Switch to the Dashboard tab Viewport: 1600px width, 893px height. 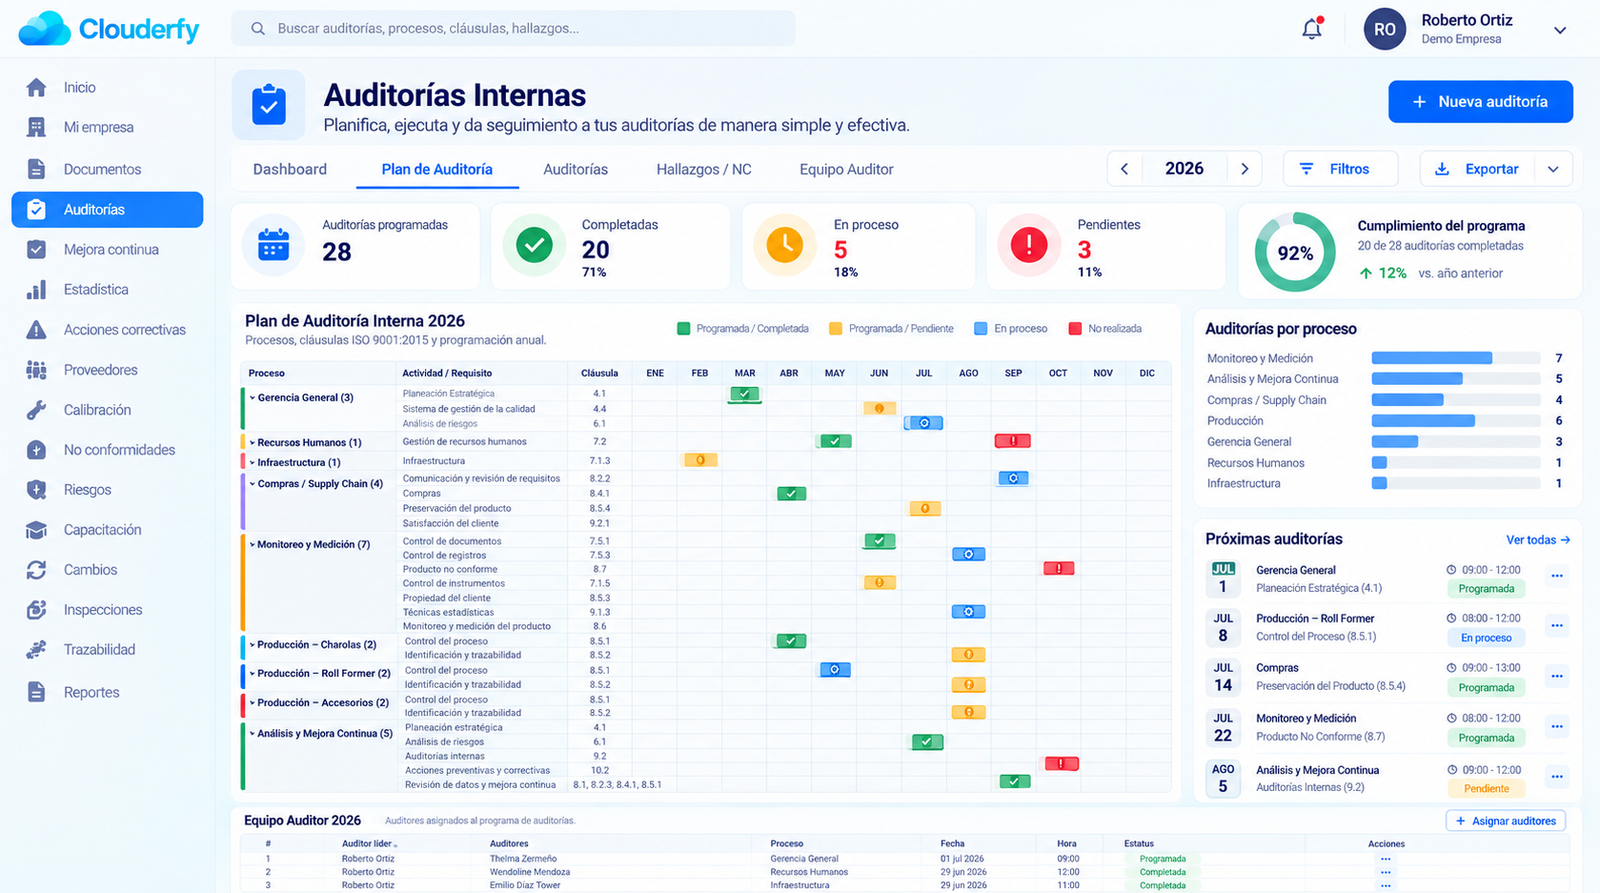290,169
